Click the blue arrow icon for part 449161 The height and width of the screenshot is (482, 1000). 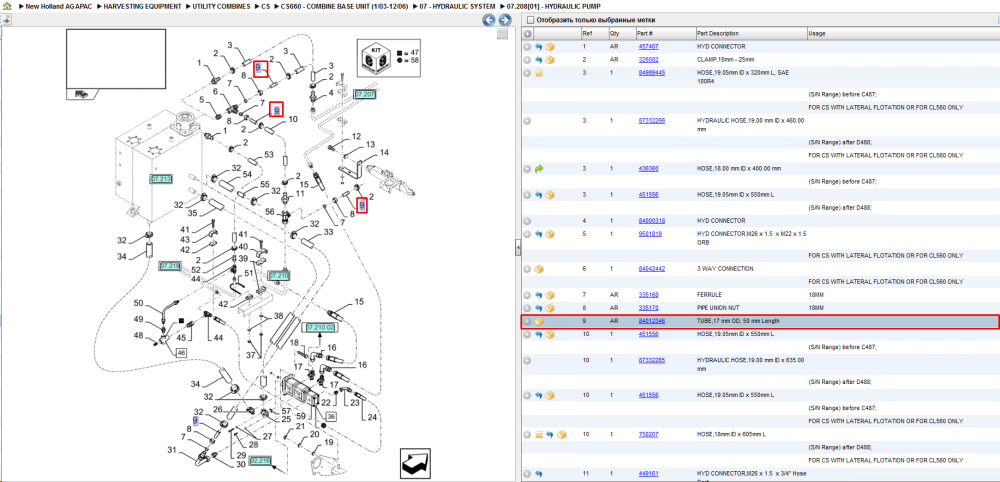(539, 474)
